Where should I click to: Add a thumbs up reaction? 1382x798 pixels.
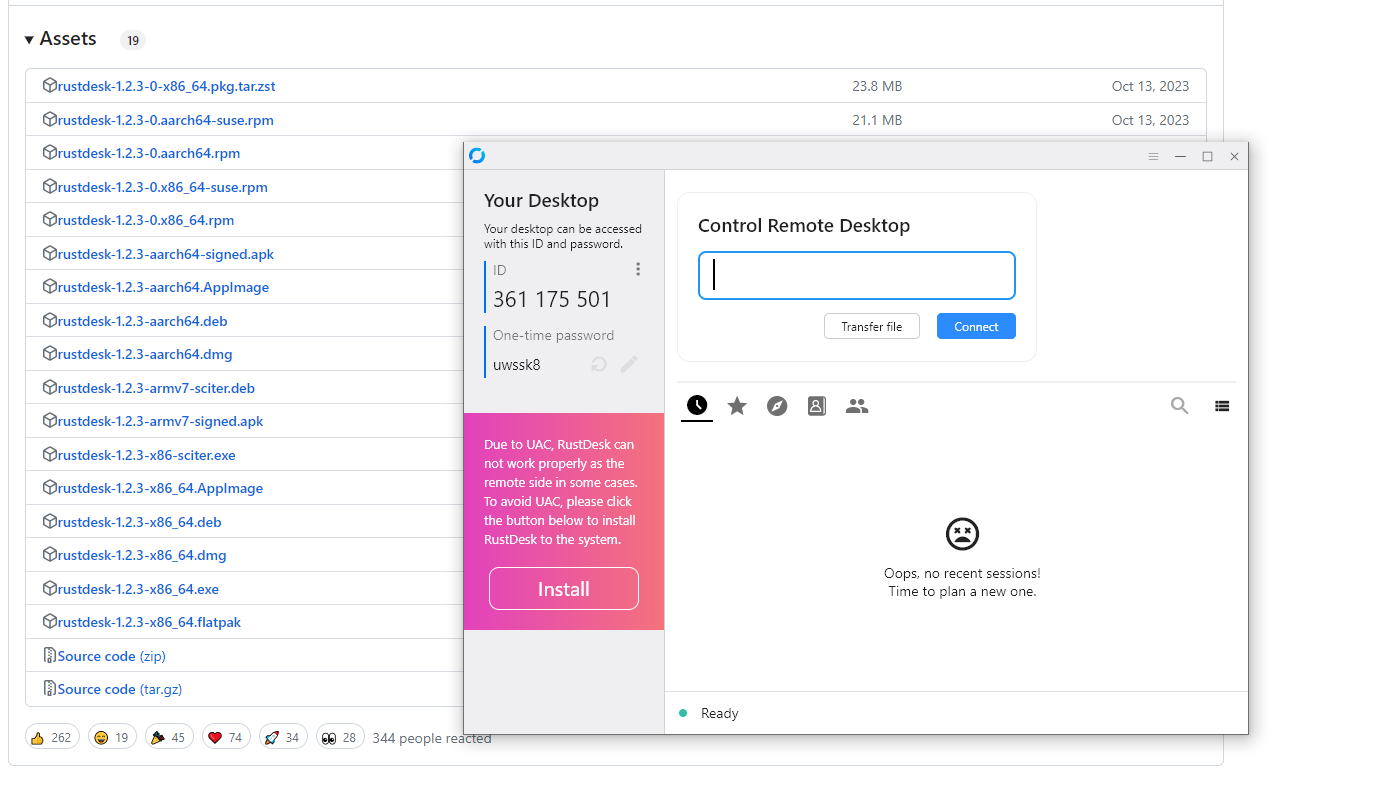click(52, 737)
